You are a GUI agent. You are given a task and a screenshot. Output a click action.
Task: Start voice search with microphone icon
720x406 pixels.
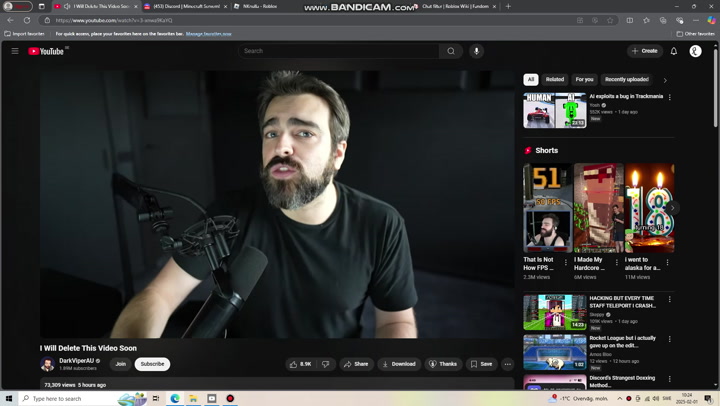[x=476, y=51]
